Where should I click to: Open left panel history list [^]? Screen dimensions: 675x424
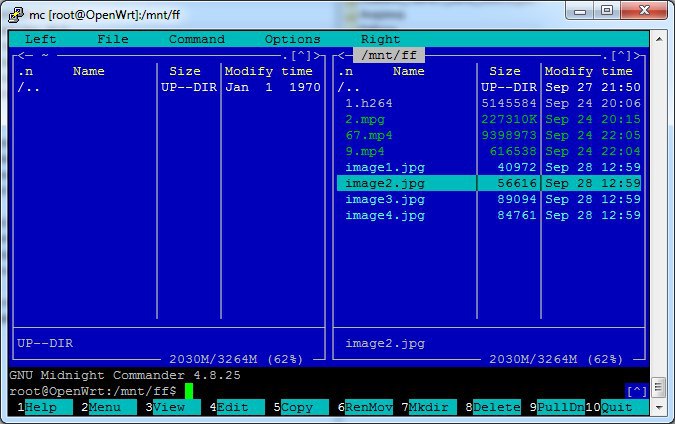[301, 56]
